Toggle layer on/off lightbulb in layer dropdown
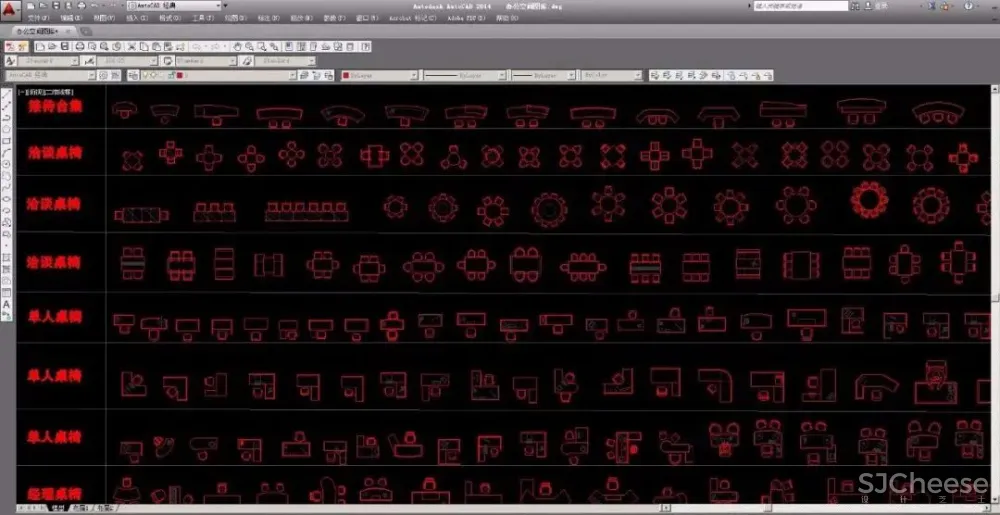Viewport: 1000px width, 515px height. [143, 75]
